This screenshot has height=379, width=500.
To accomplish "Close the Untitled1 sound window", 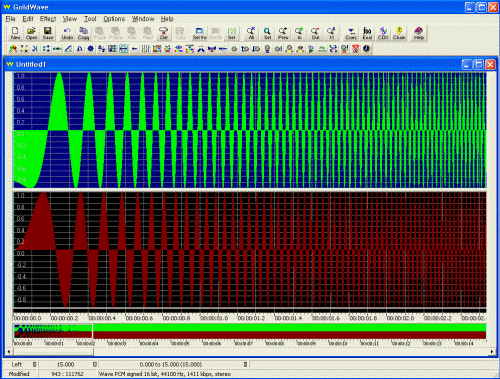I will tap(490, 64).
